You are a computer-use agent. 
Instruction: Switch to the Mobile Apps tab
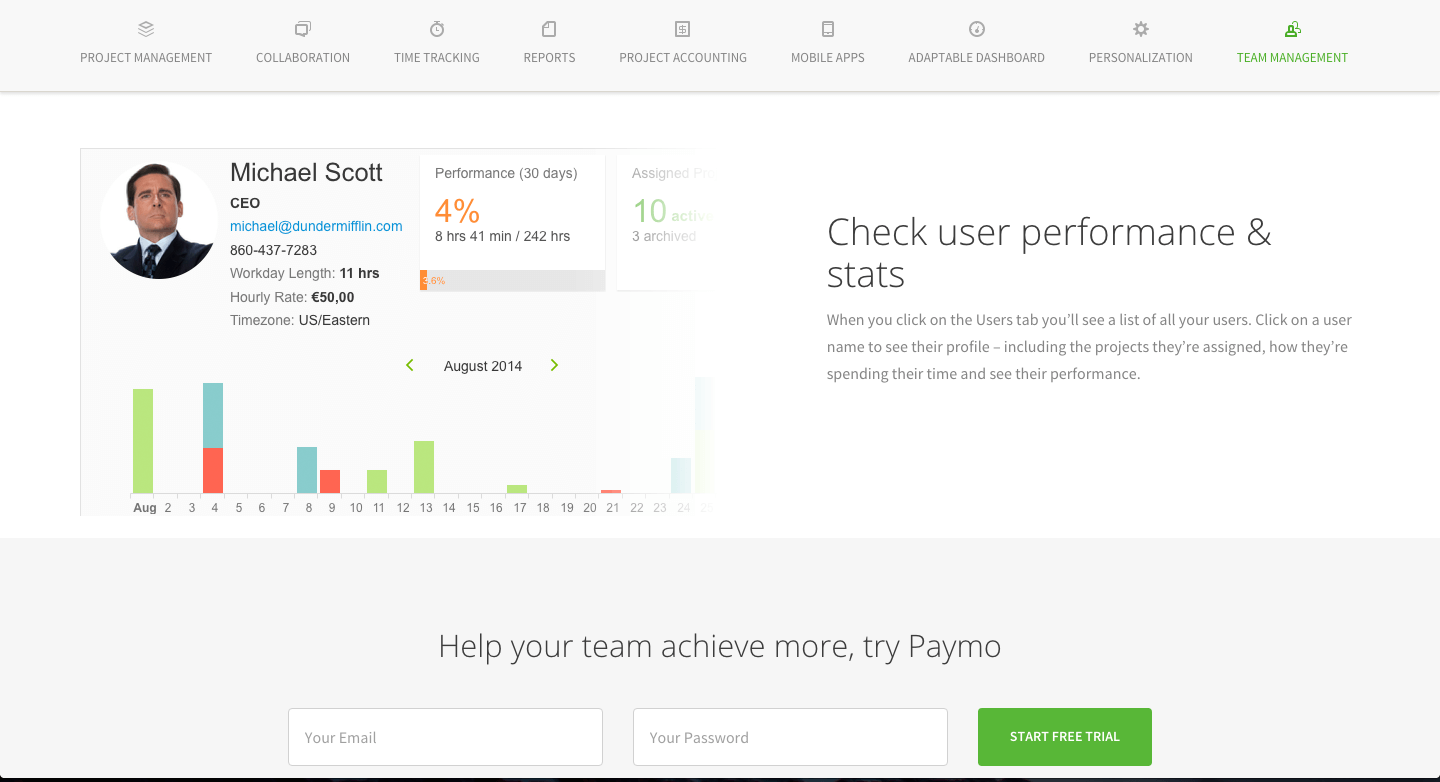827,40
